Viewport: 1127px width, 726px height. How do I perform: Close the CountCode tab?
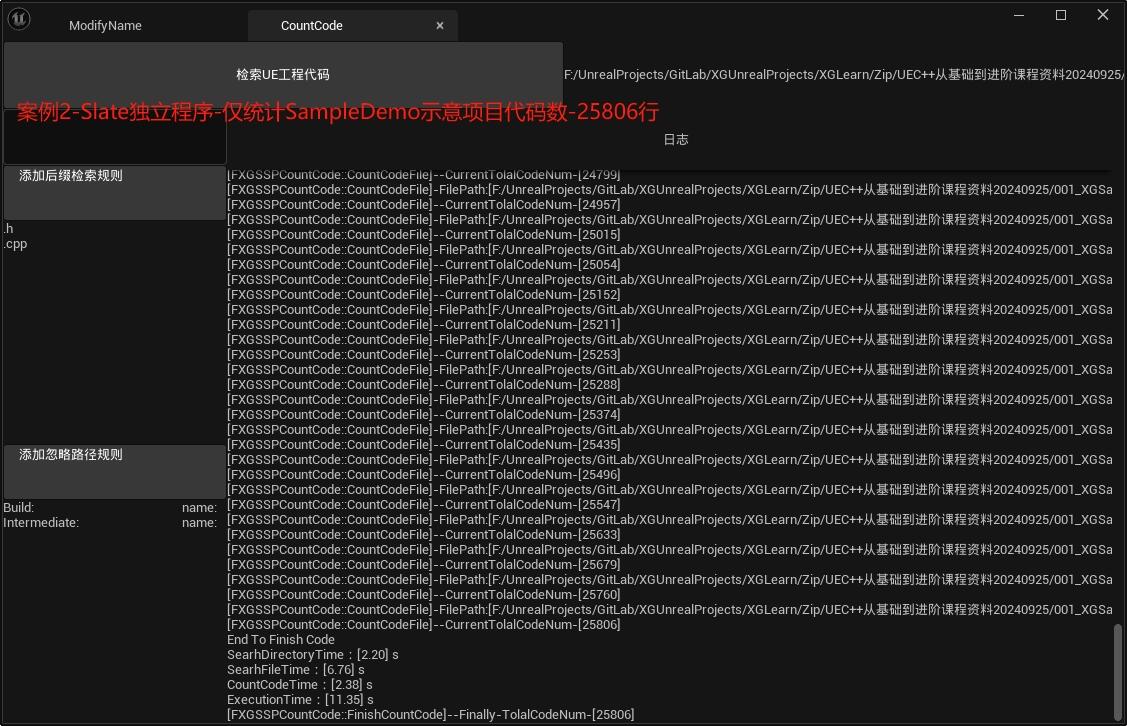pos(440,25)
